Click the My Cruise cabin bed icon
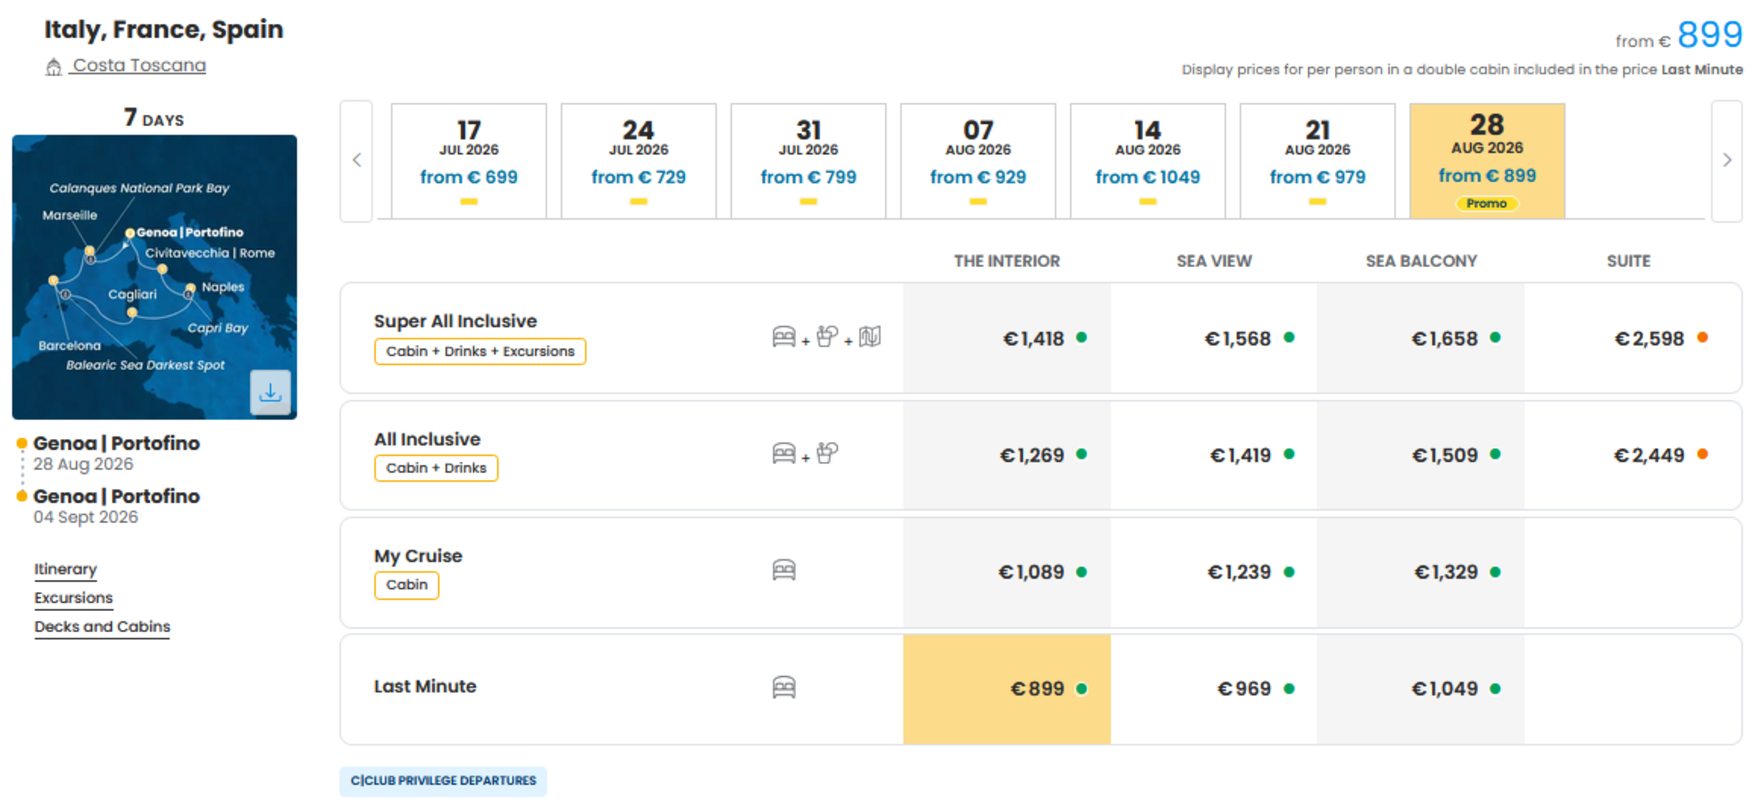 click(784, 570)
